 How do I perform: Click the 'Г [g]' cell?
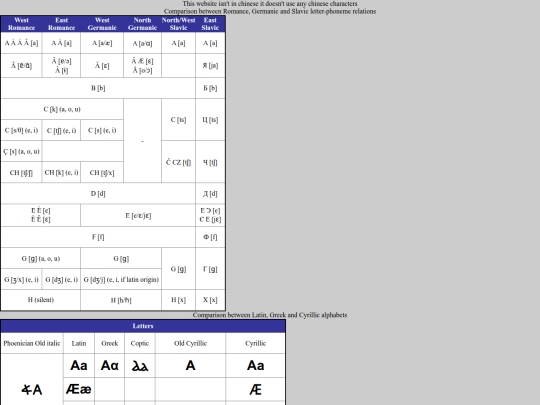(x=210, y=269)
